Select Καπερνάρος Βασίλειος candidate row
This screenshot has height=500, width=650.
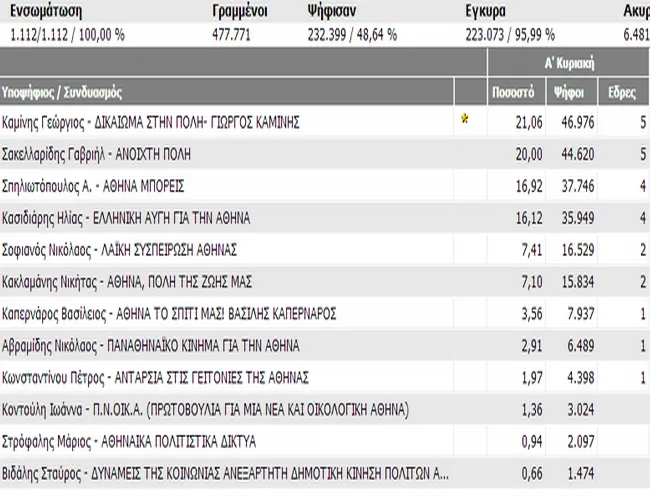[x=325, y=313]
